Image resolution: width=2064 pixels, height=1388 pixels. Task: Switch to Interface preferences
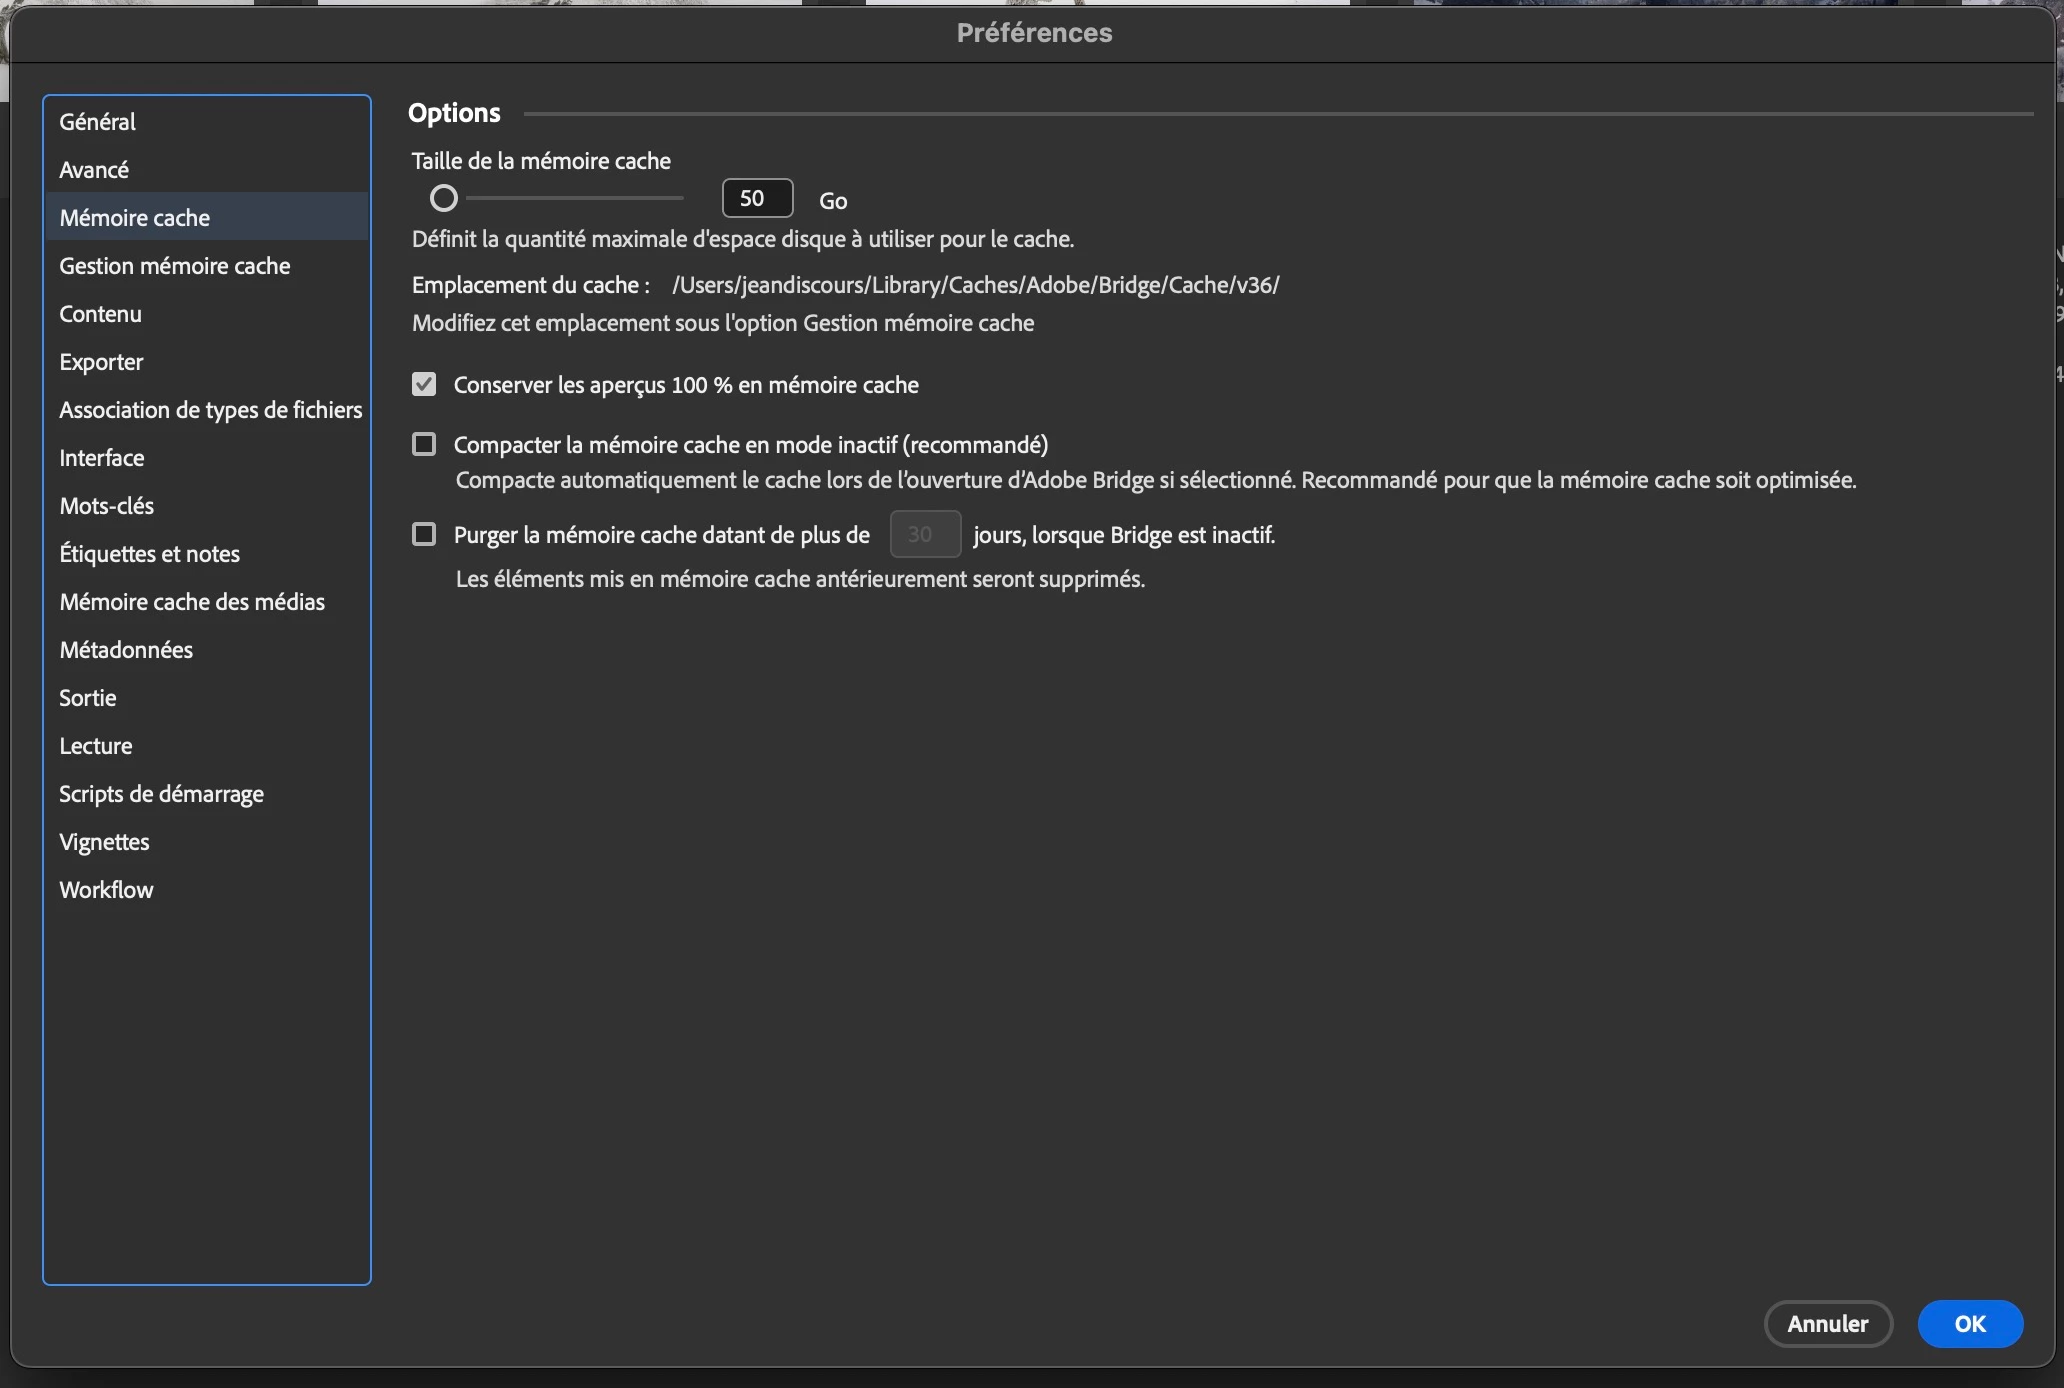(x=102, y=458)
